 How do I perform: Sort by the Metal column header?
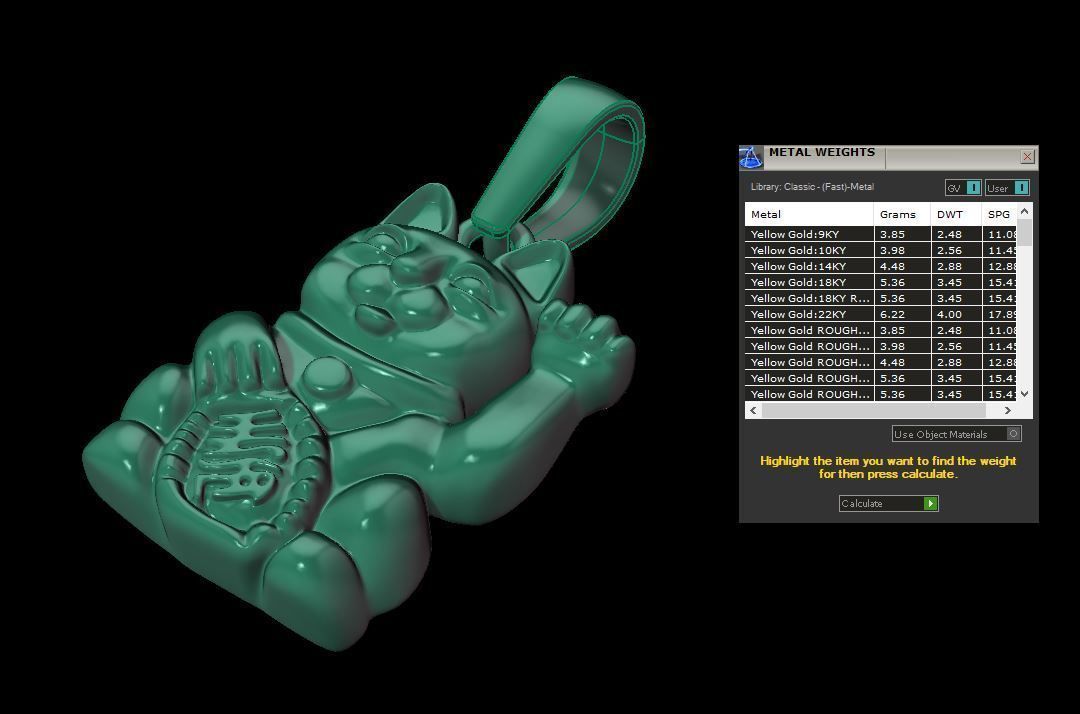point(809,214)
